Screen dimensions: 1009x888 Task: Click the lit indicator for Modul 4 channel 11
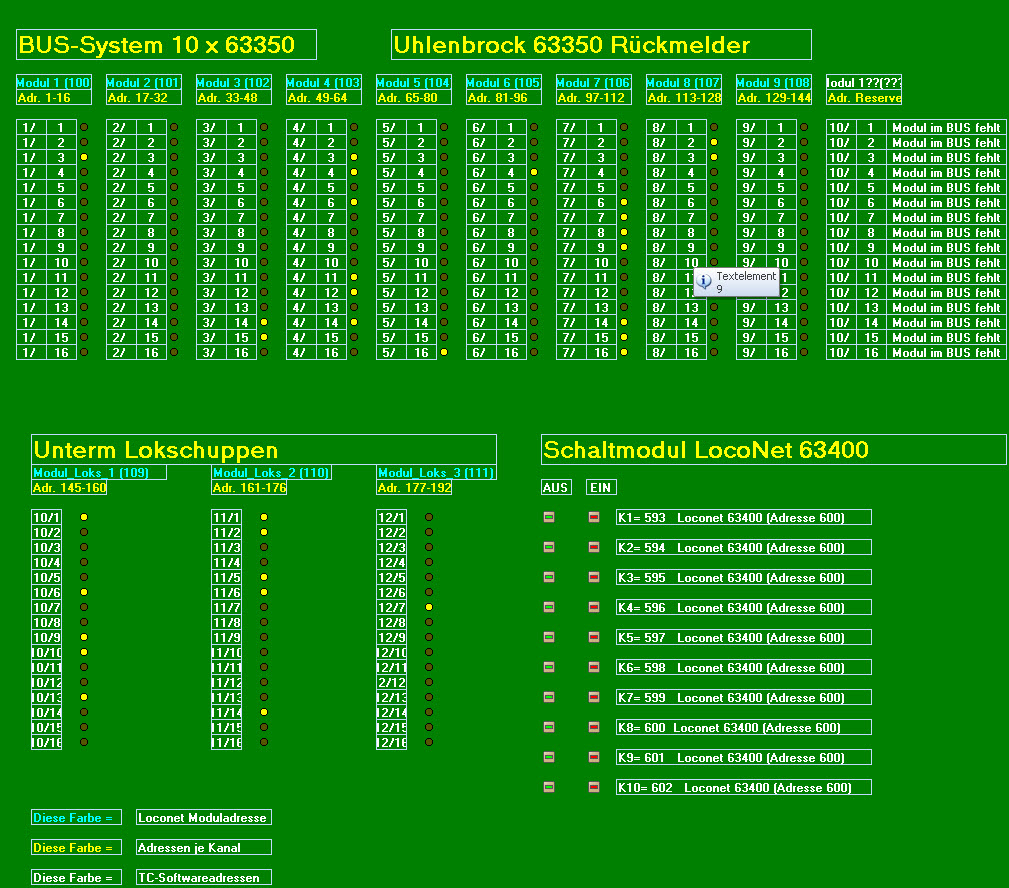[x=354, y=277]
